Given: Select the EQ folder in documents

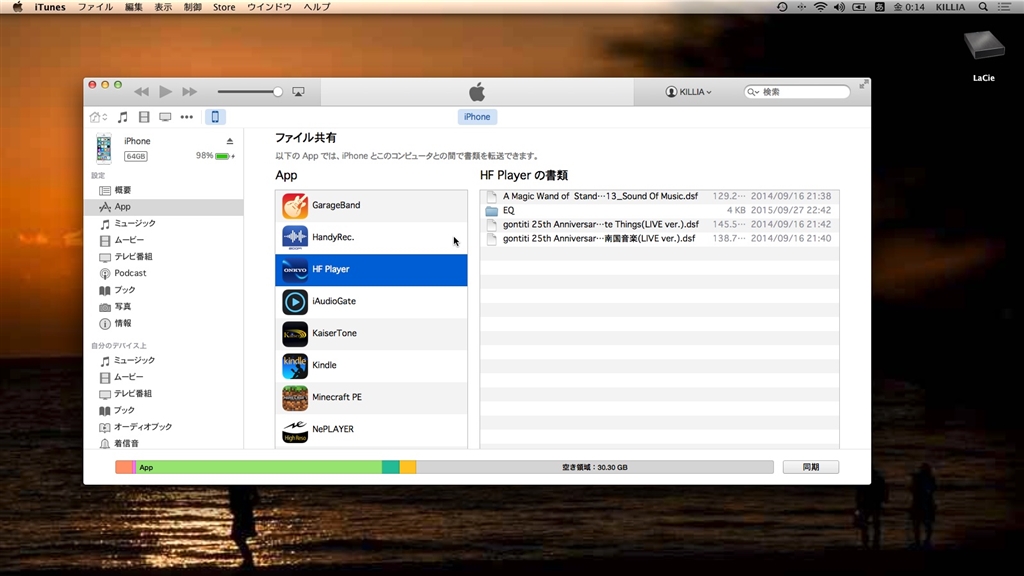Looking at the screenshot, I should (x=660, y=210).
